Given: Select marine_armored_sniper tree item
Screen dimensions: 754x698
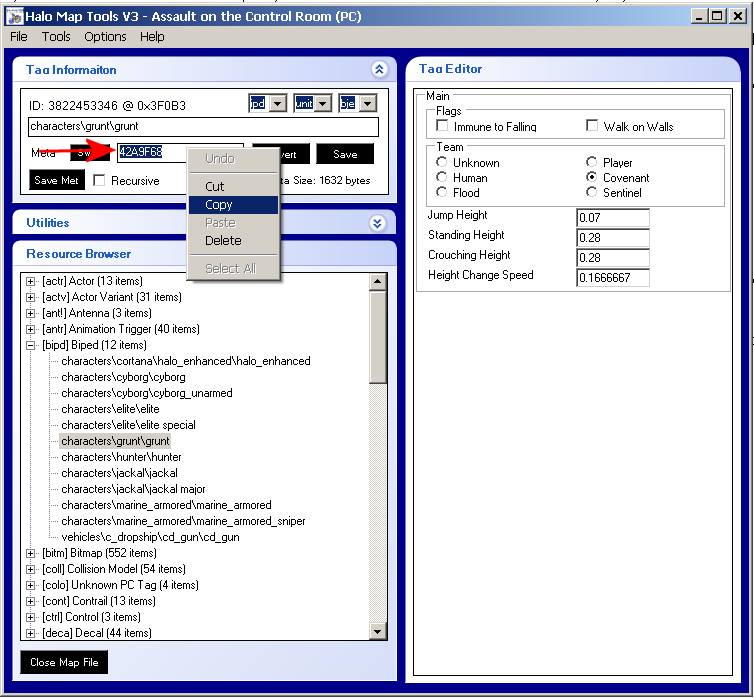Looking at the screenshot, I should [x=183, y=521].
